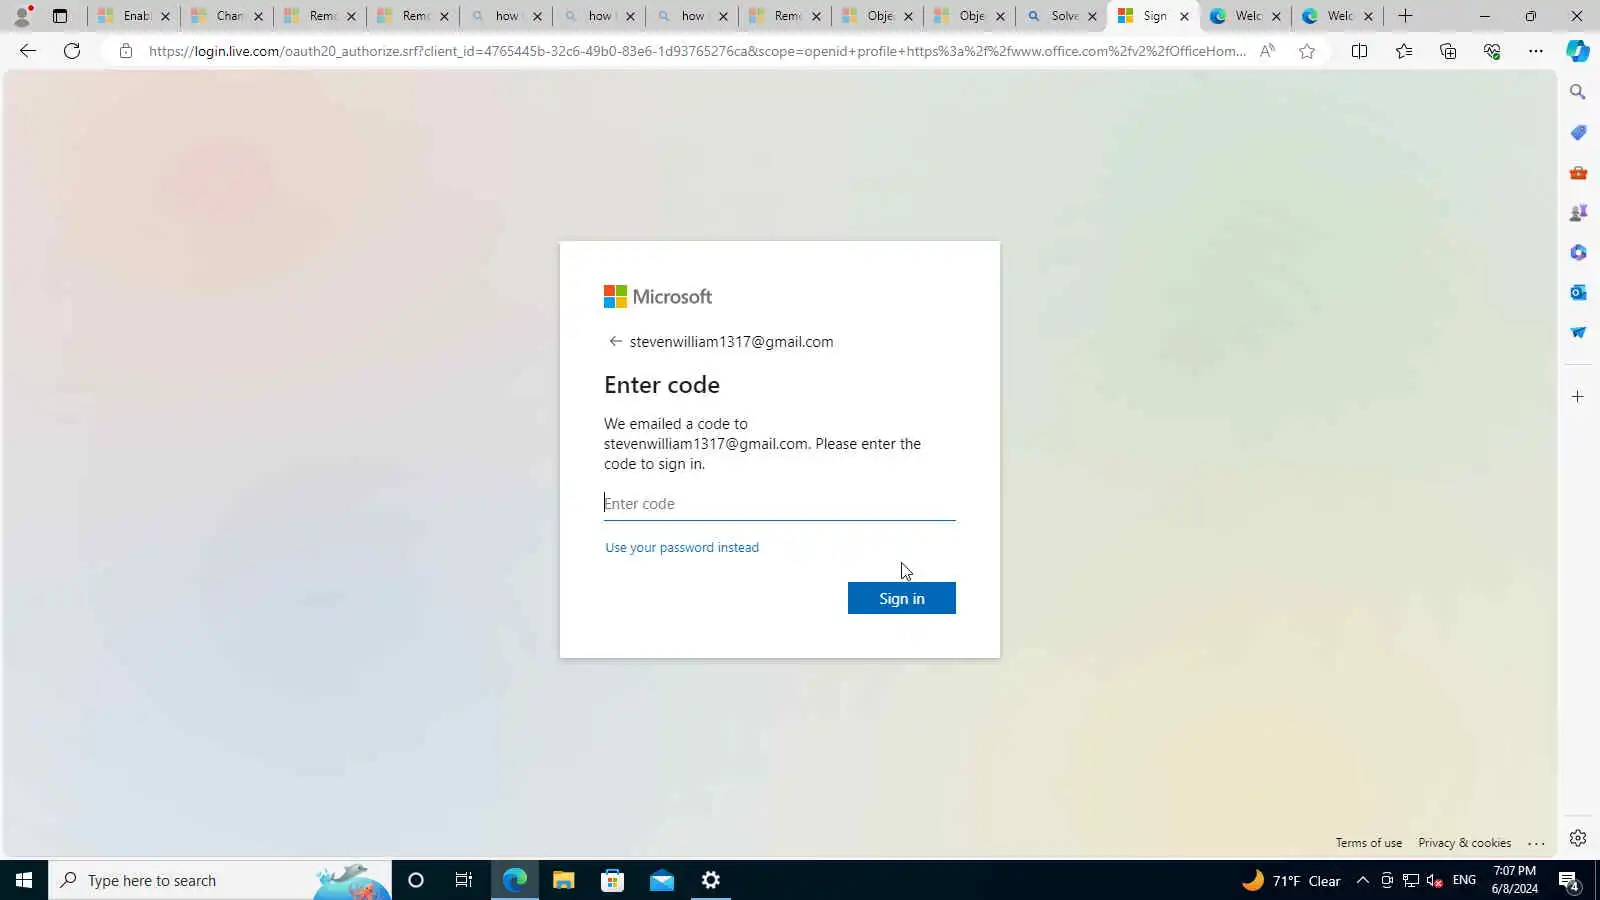
Task: Open Edge Settings and more menu
Action: pyautogui.click(x=1536, y=51)
